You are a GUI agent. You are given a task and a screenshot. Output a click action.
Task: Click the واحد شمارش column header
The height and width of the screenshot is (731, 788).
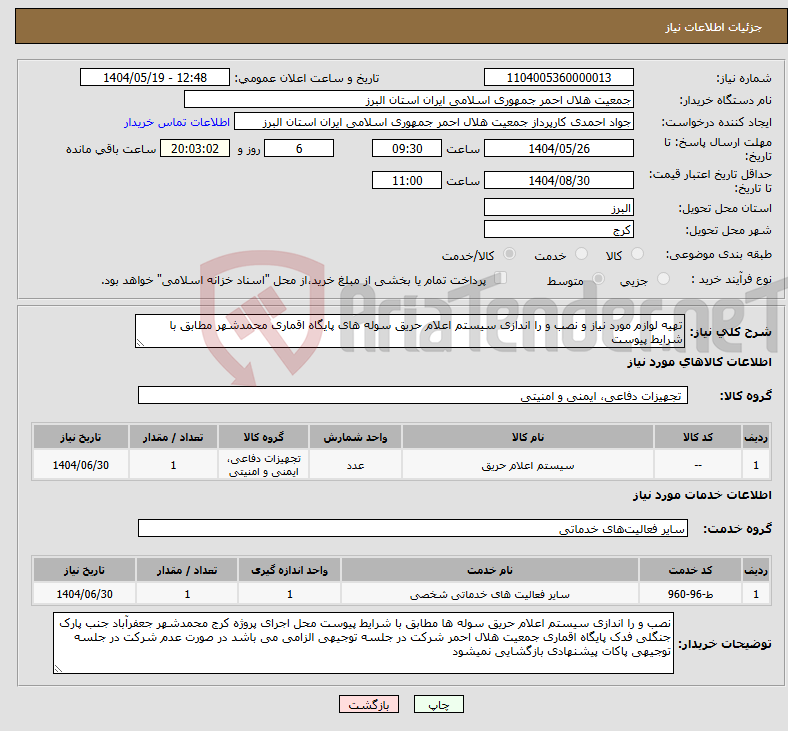pos(355,437)
